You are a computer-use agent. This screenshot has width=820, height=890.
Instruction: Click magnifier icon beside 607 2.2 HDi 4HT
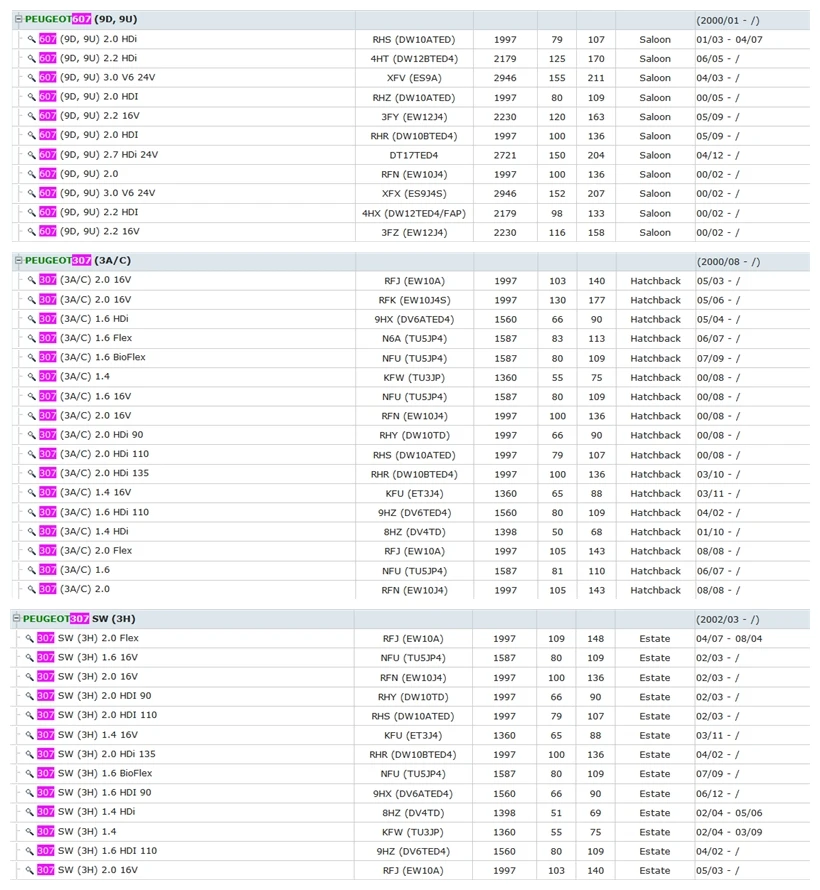pyautogui.click(x=31, y=58)
